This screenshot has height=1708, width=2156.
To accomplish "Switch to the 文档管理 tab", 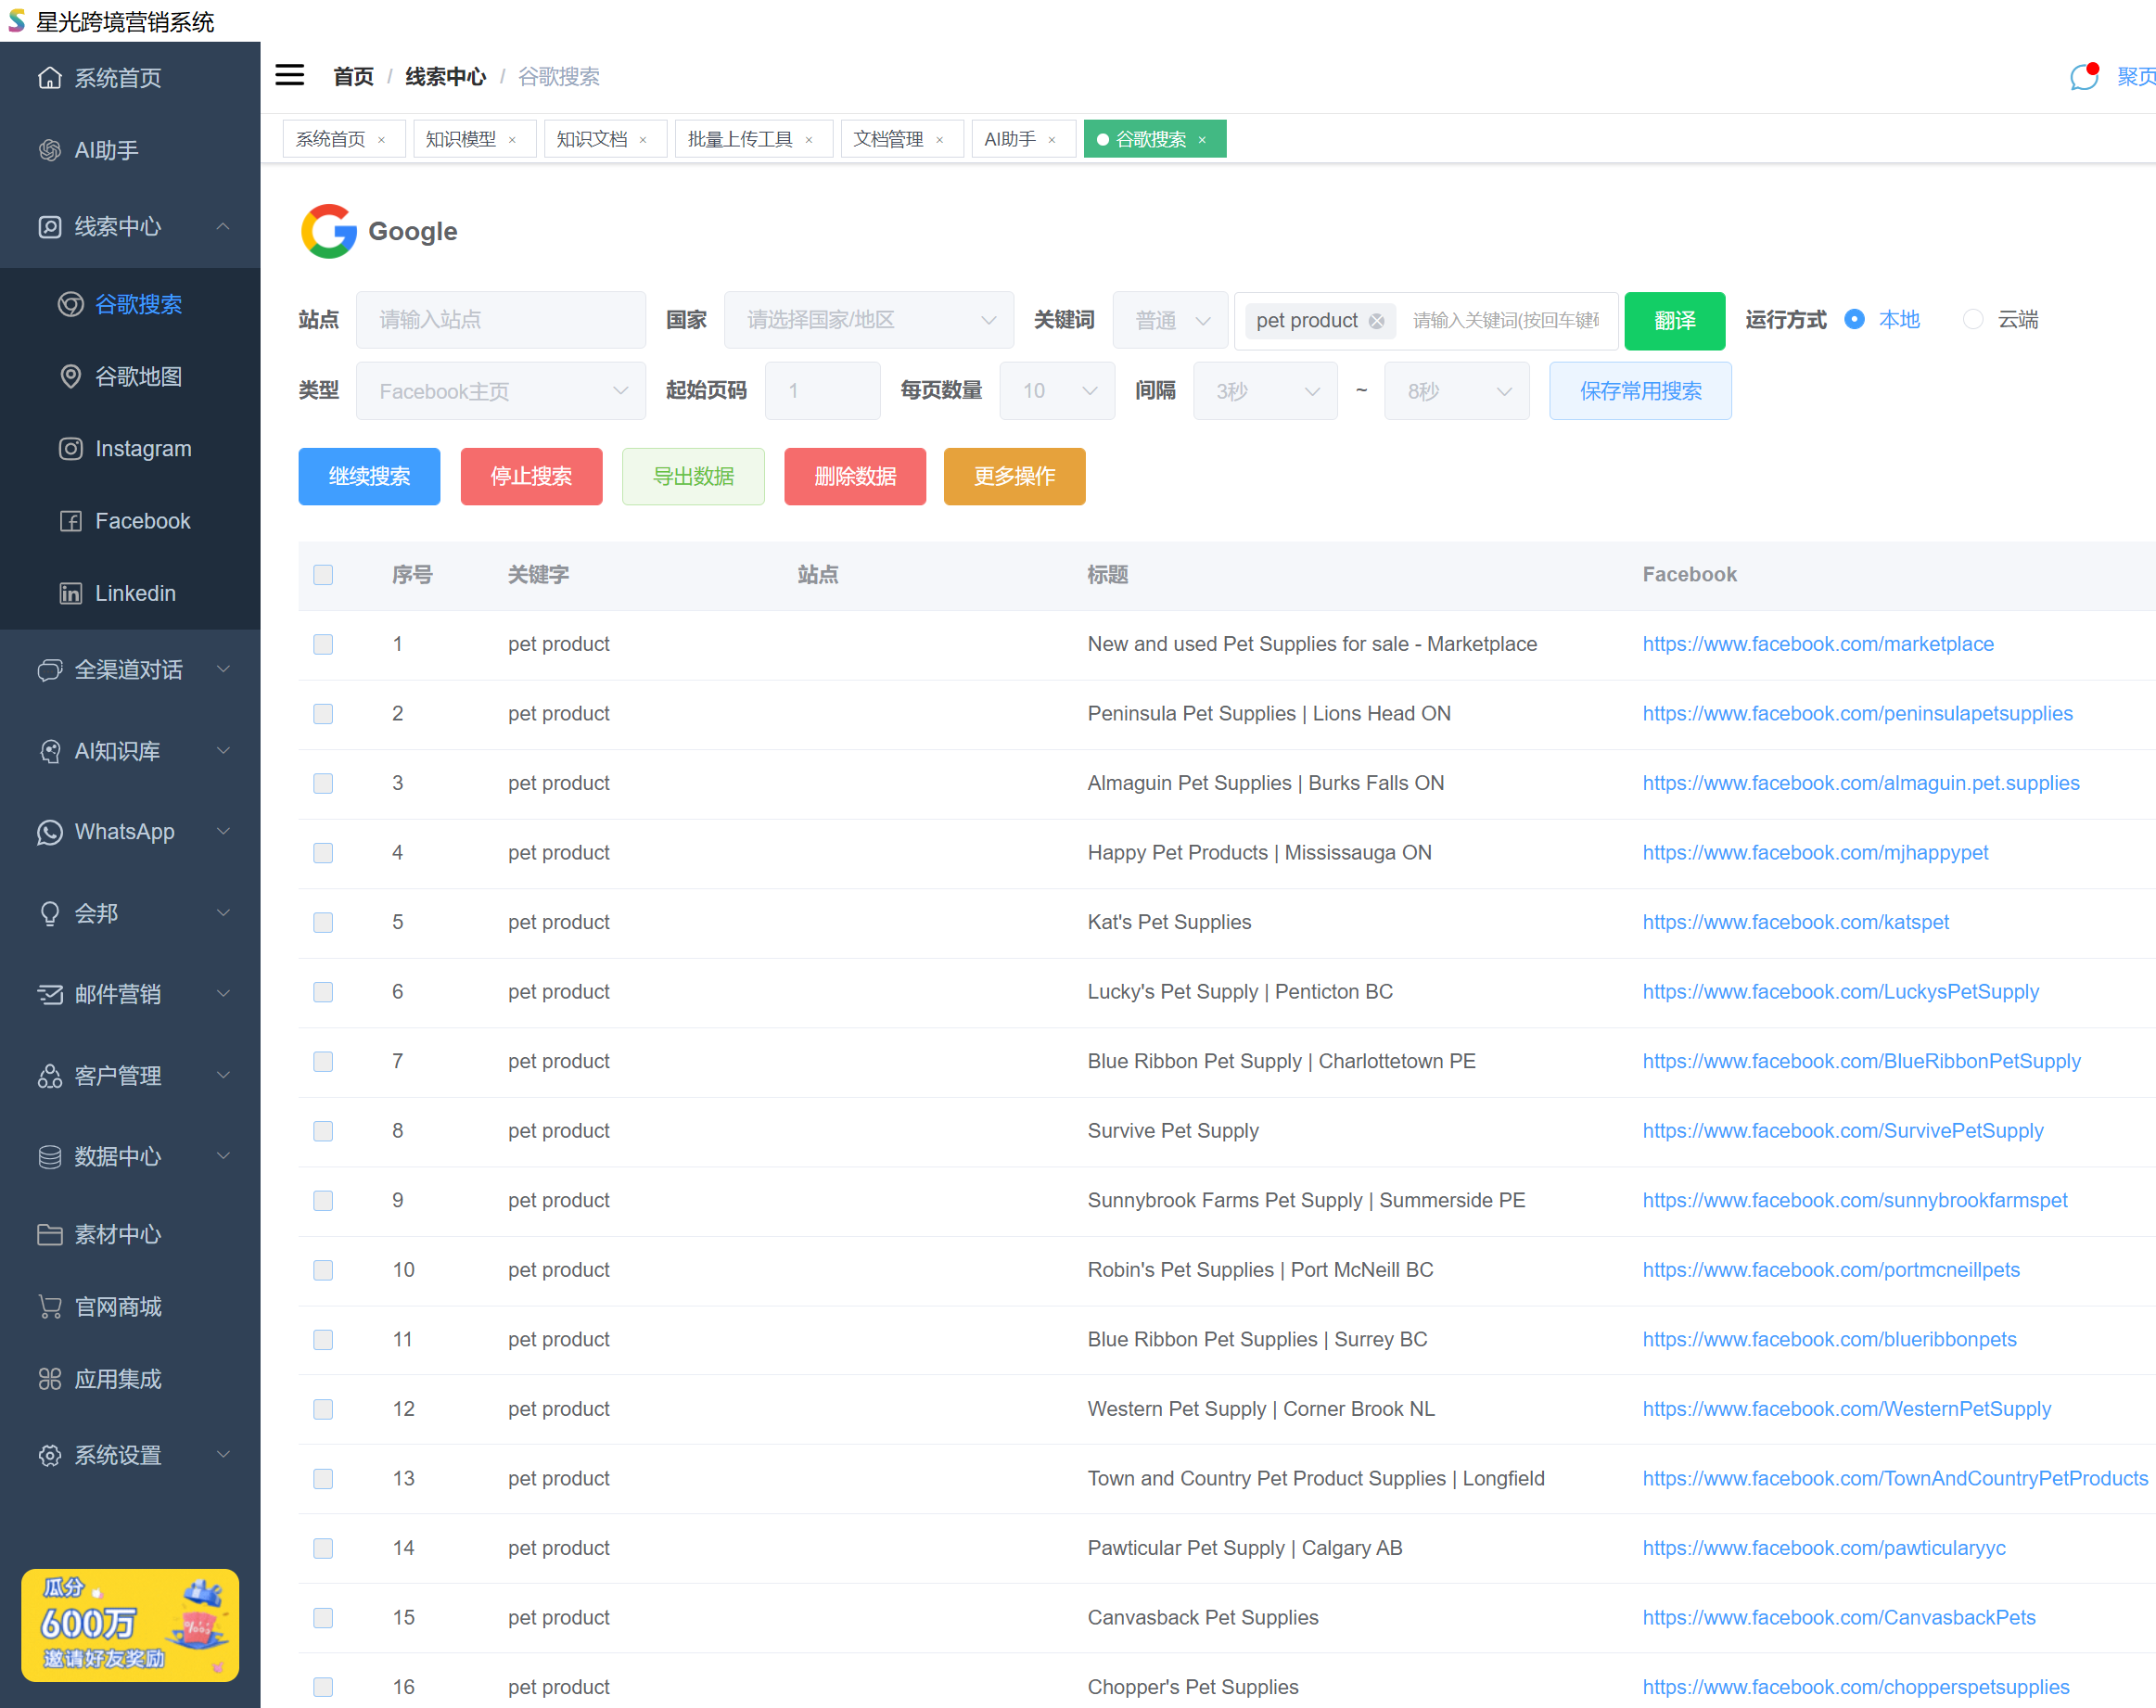I will click(x=888, y=139).
